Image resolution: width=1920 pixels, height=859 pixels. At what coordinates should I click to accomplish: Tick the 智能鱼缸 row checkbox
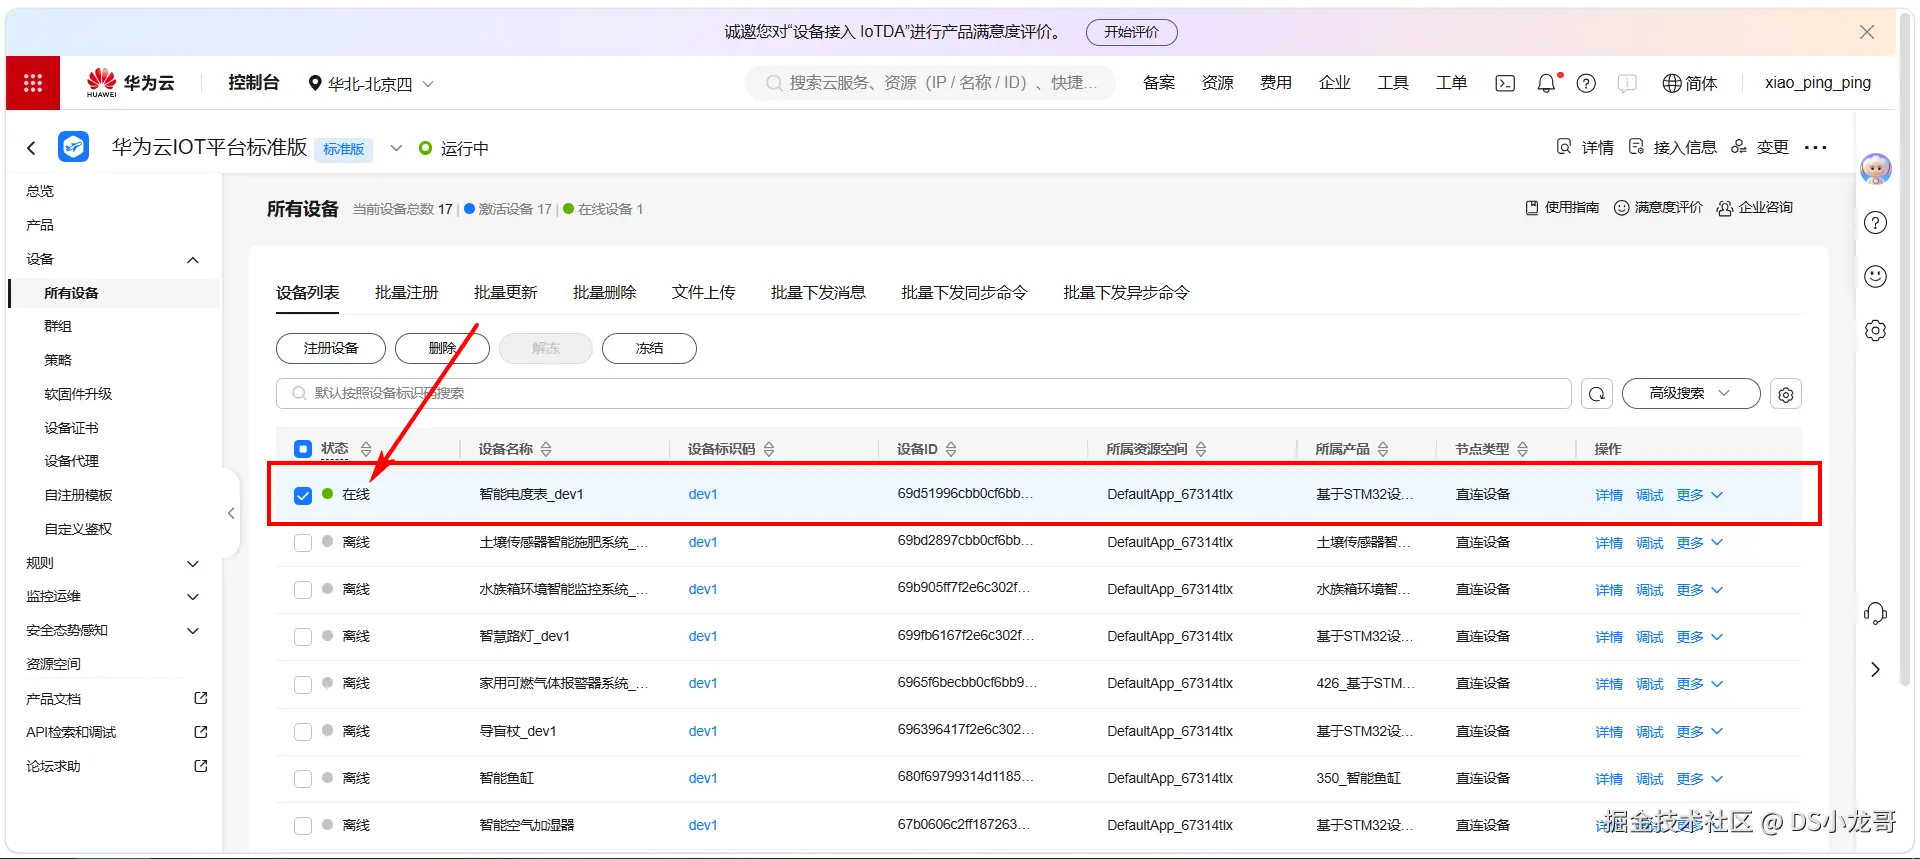(303, 779)
